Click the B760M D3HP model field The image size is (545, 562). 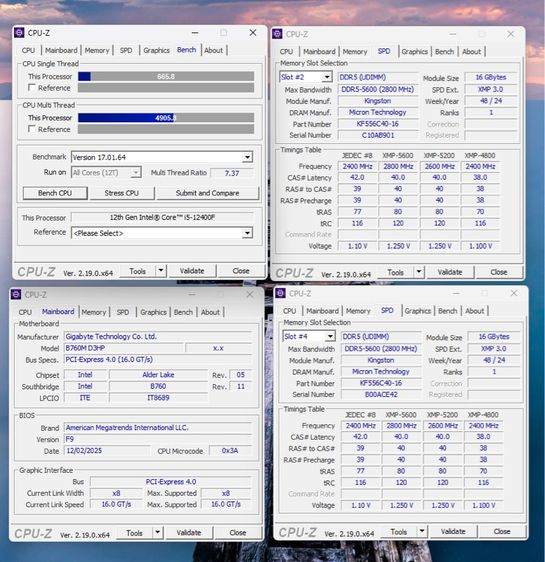pos(123,348)
